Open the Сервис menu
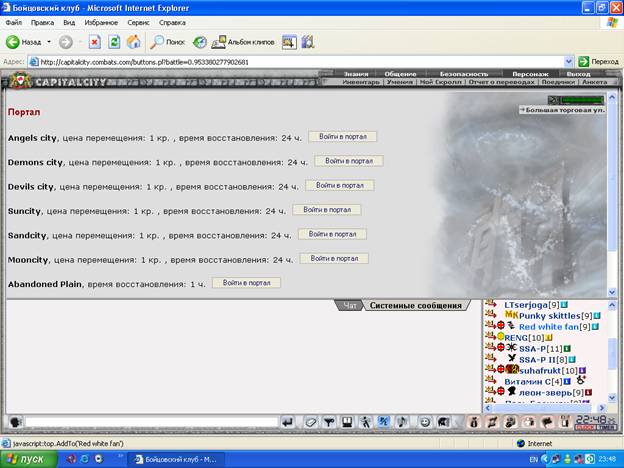Viewport: 624px width, 468px height. pyautogui.click(x=138, y=23)
